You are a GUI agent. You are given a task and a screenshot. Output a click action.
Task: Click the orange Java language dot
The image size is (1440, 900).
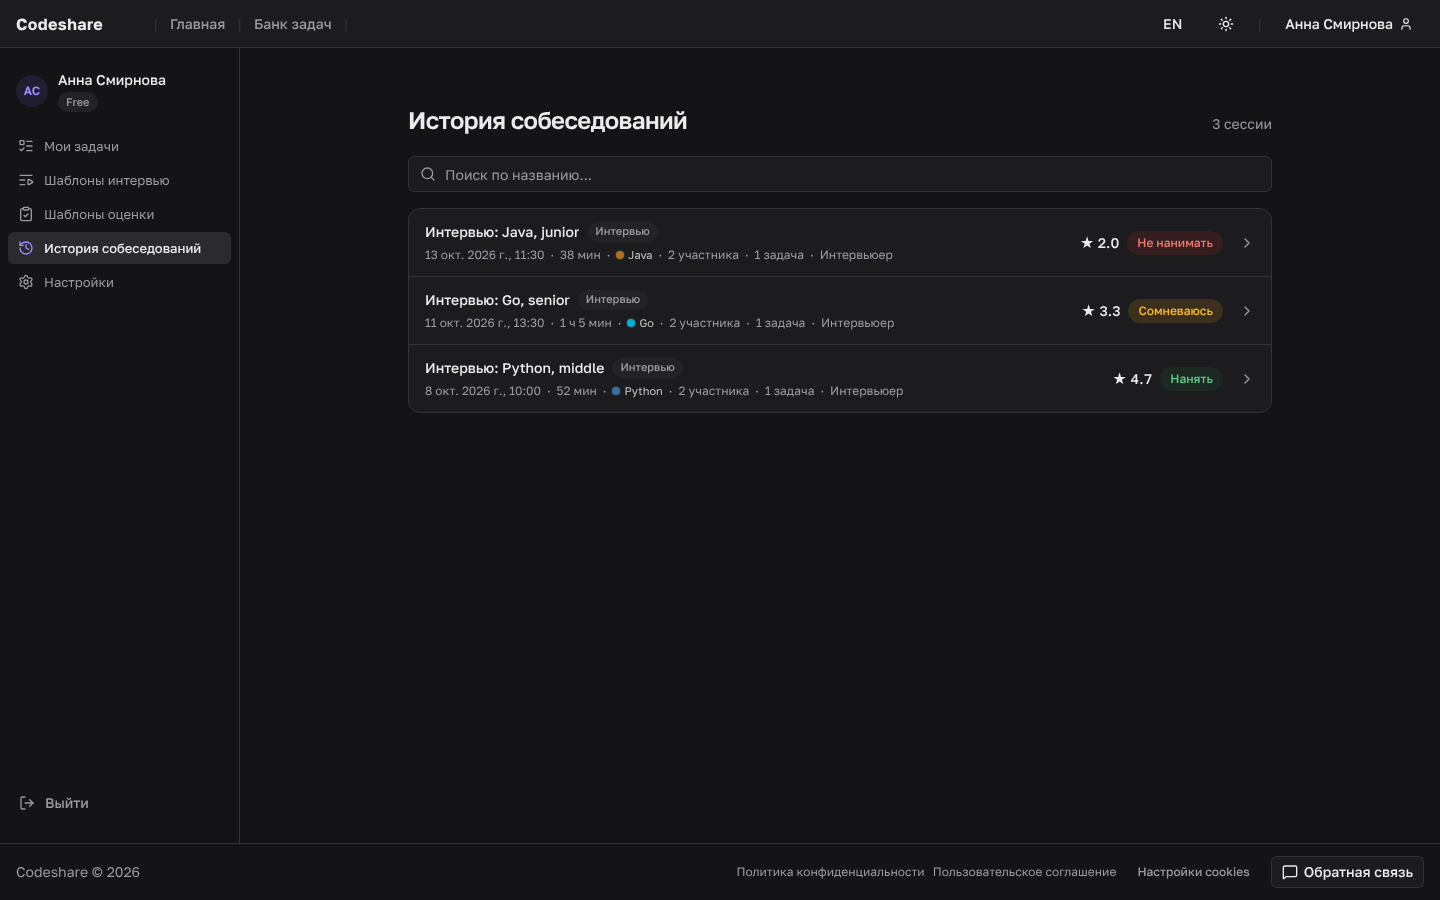click(x=620, y=255)
